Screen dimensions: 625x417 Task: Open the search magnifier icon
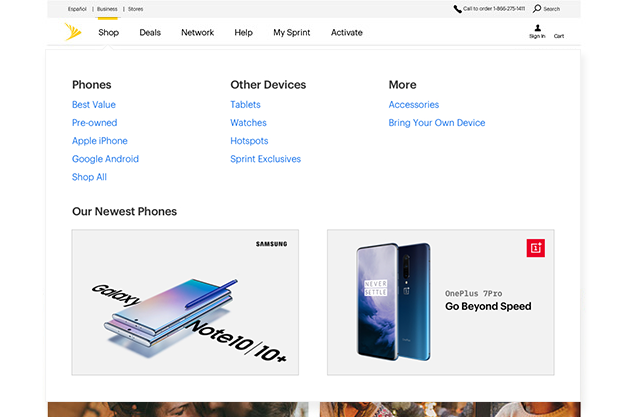pos(537,8)
